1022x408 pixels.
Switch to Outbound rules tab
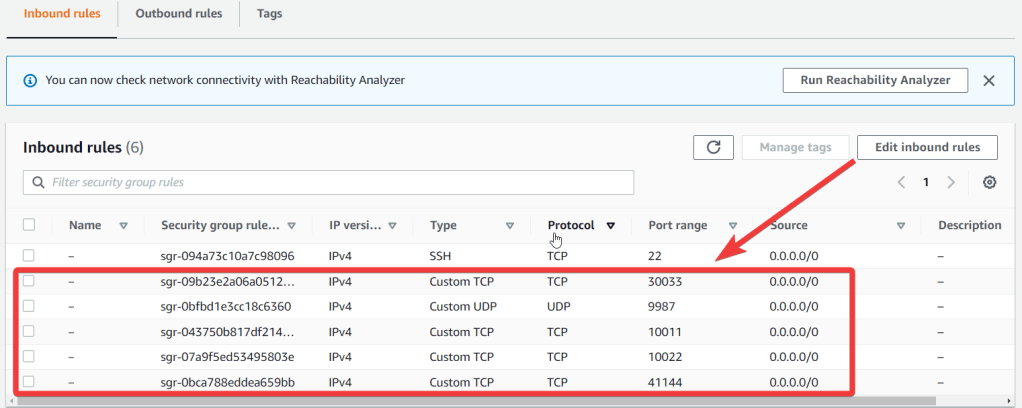(x=178, y=14)
